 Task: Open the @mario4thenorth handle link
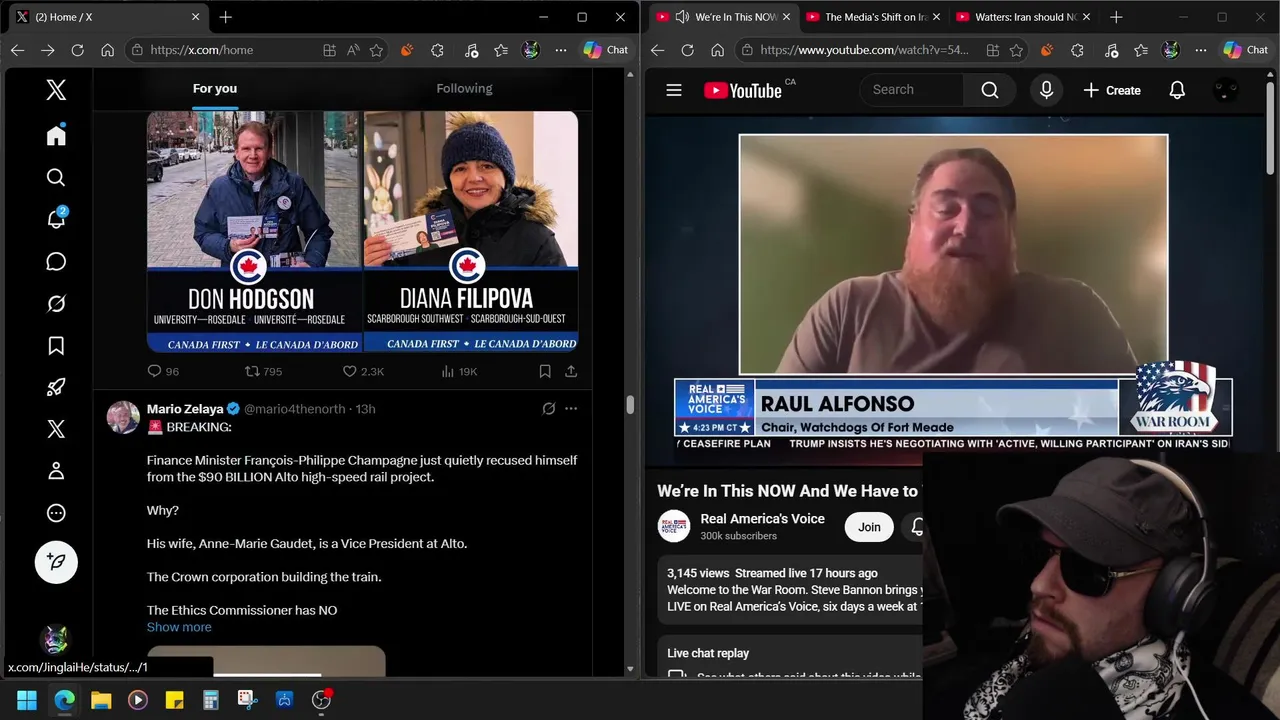tap(295, 408)
